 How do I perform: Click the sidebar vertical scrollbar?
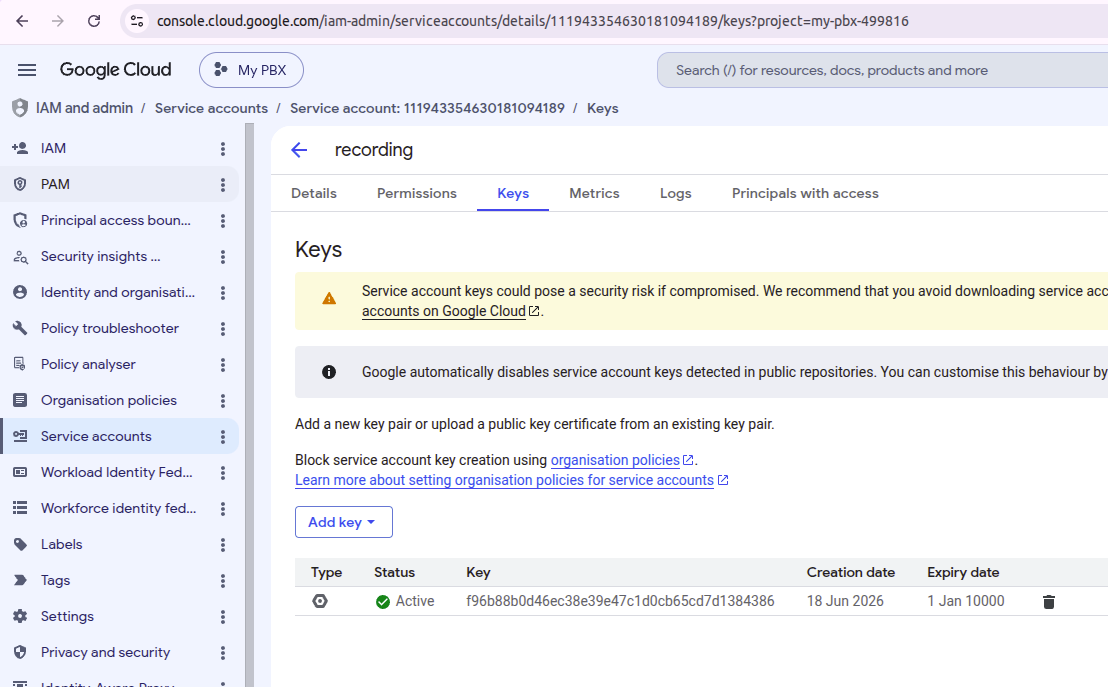pos(249,405)
